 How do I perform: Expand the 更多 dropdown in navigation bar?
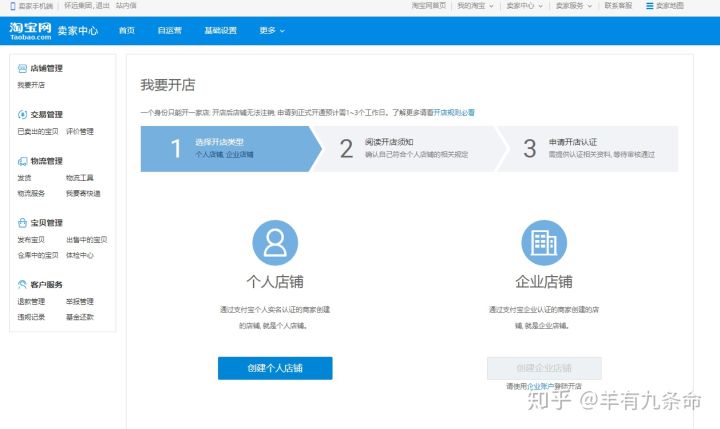tap(271, 31)
